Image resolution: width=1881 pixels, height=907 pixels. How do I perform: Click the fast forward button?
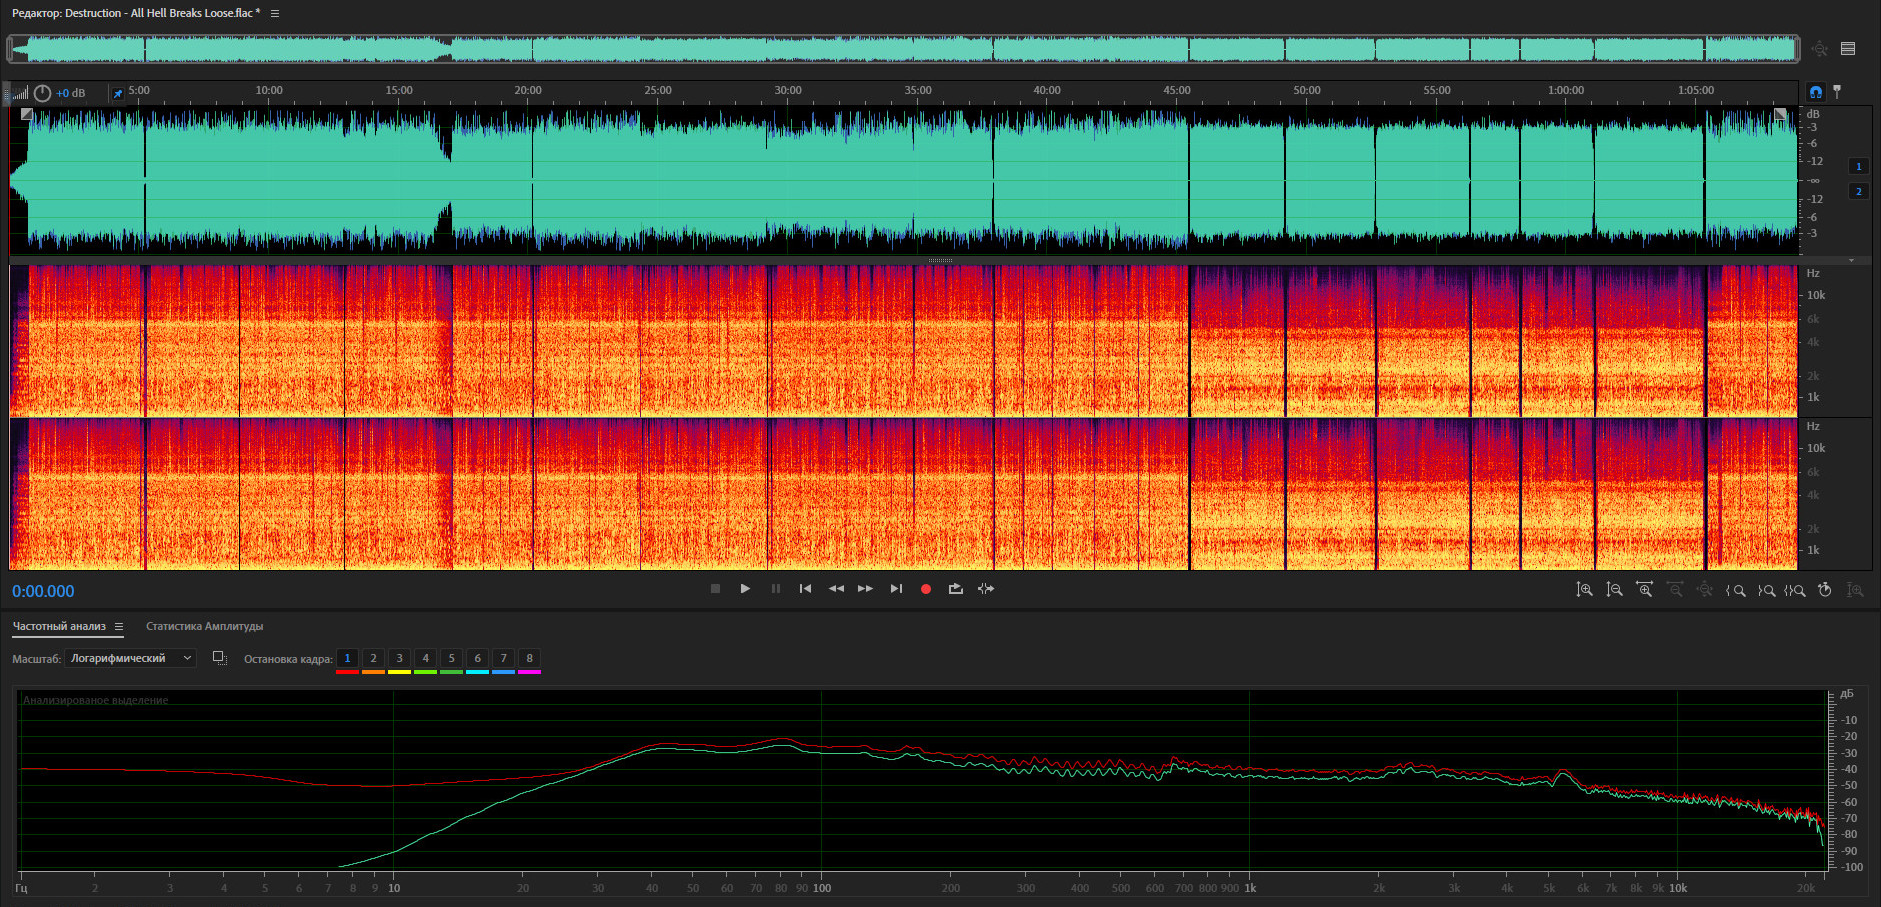pyautogui.click(x=865, y=589)
